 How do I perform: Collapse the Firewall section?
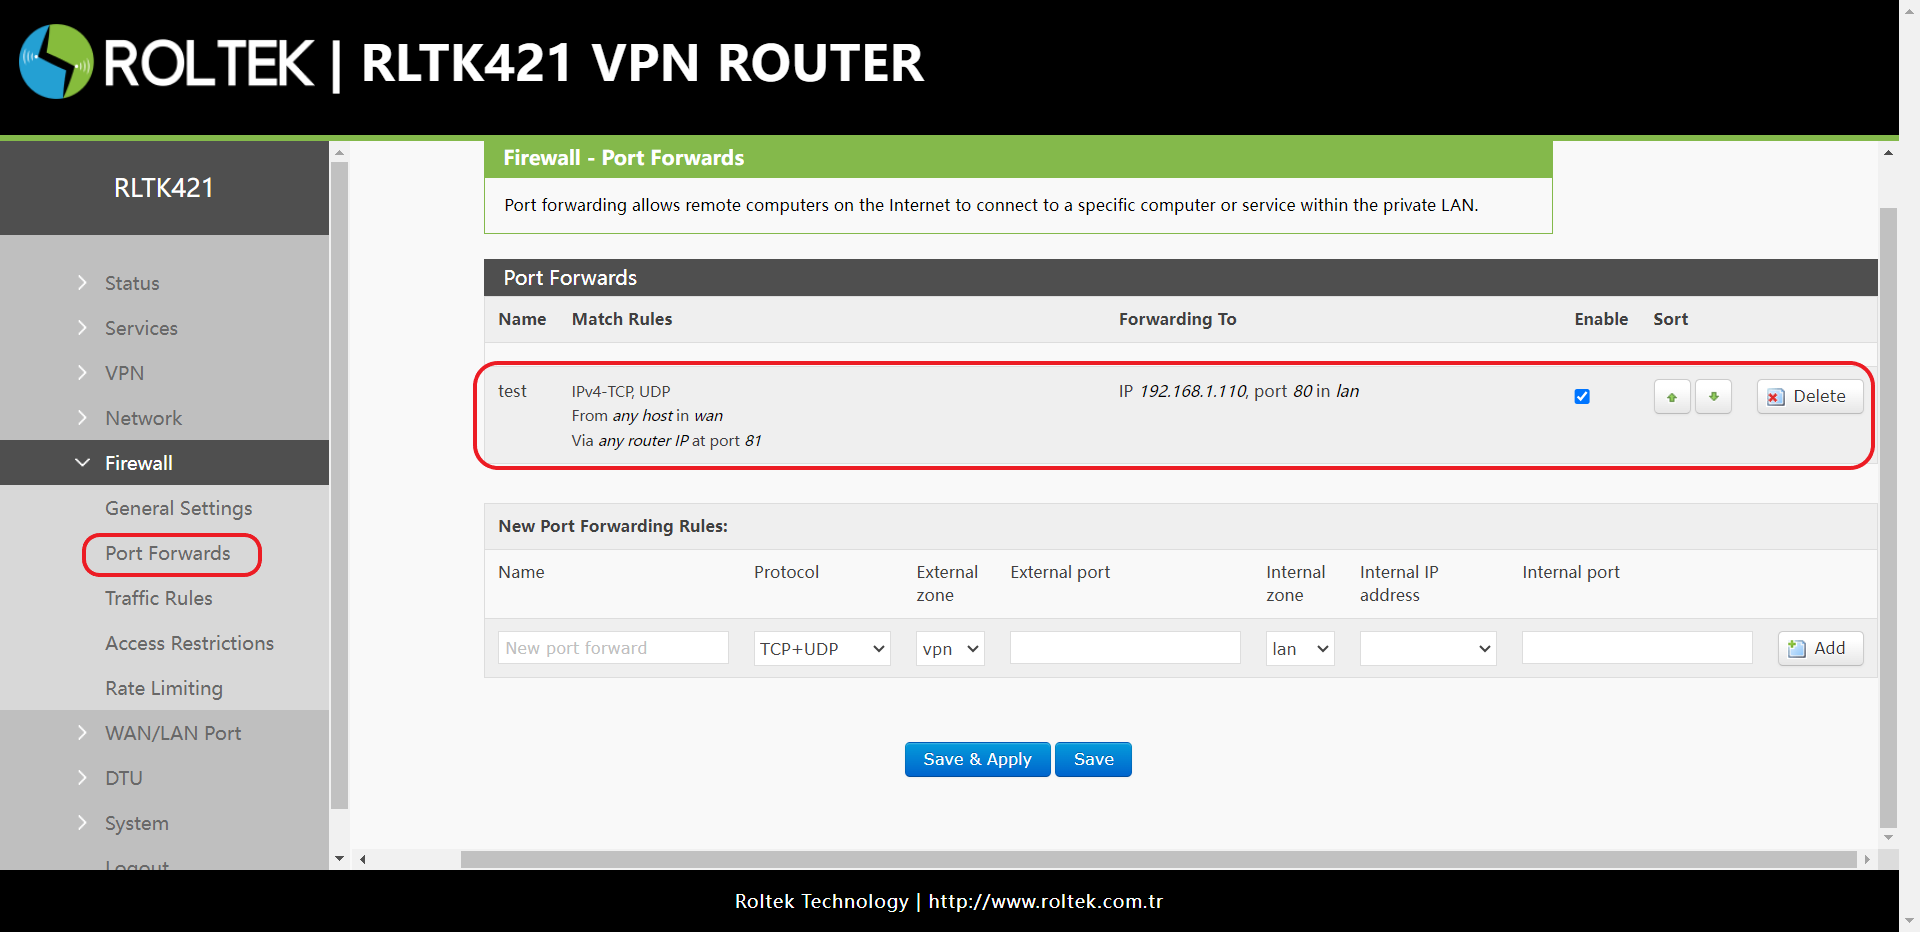[x=139, y=462]
